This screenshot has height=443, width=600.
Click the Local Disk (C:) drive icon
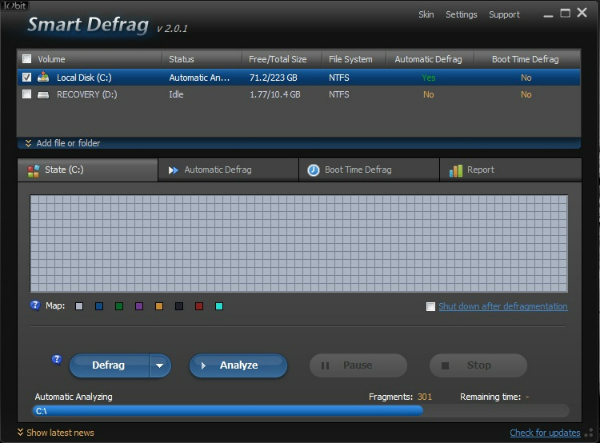click(x=43, y=76)
